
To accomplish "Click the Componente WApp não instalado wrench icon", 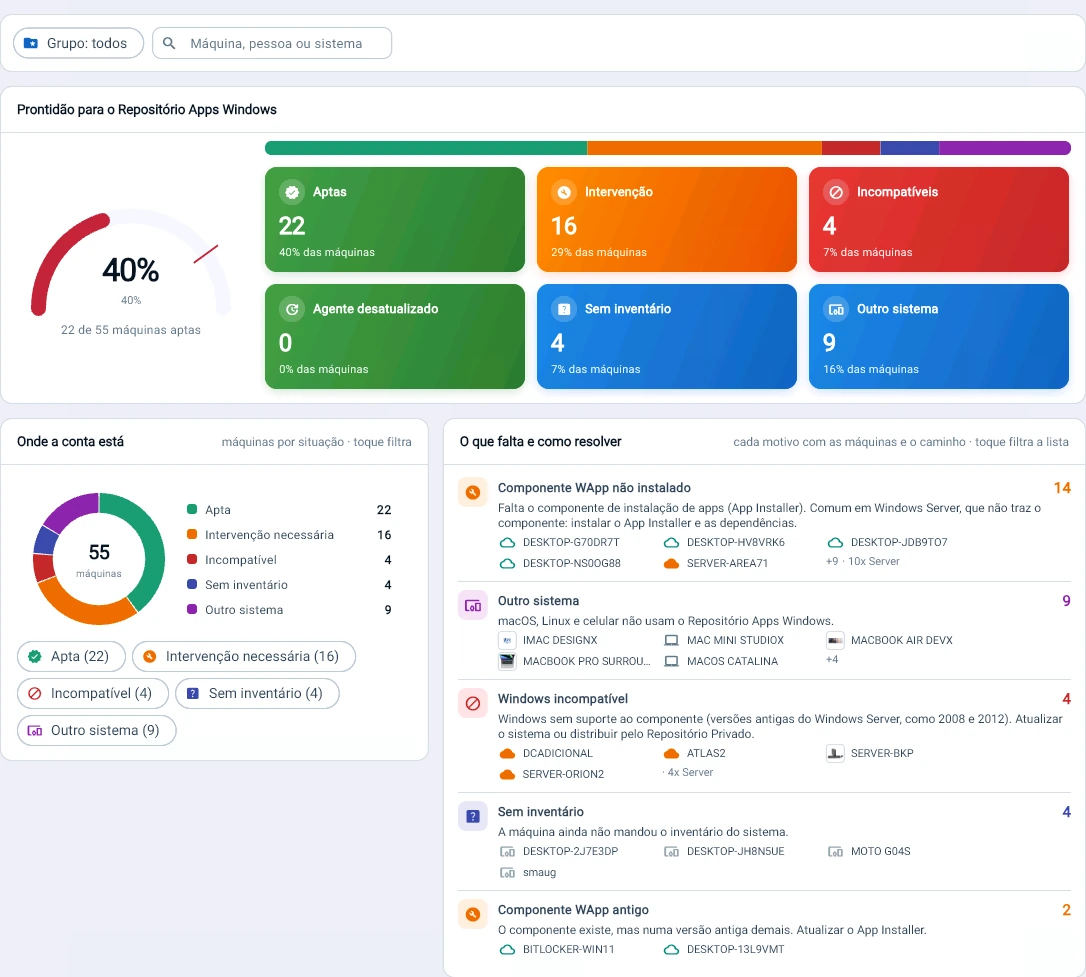I will click(x=473, y=492).
